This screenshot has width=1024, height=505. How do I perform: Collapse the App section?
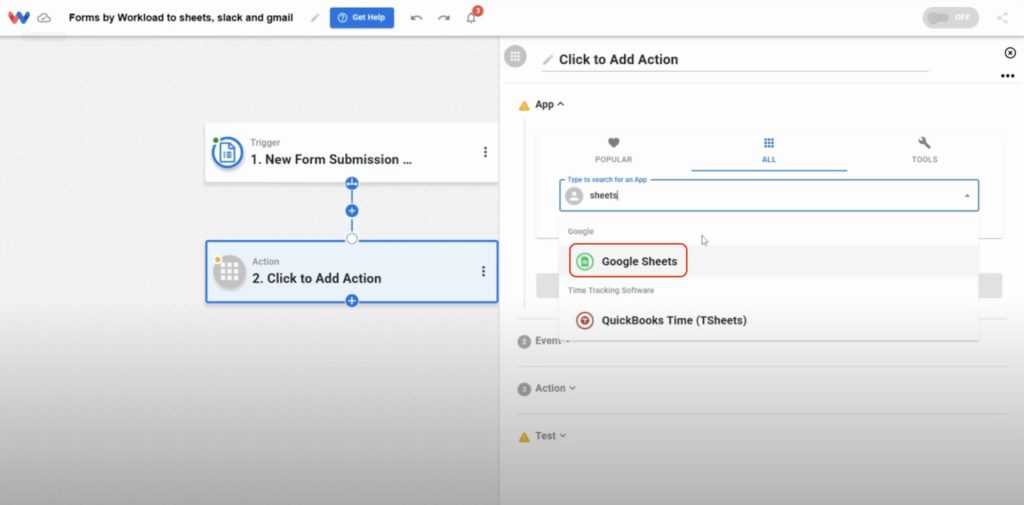[x=550, y=105]
